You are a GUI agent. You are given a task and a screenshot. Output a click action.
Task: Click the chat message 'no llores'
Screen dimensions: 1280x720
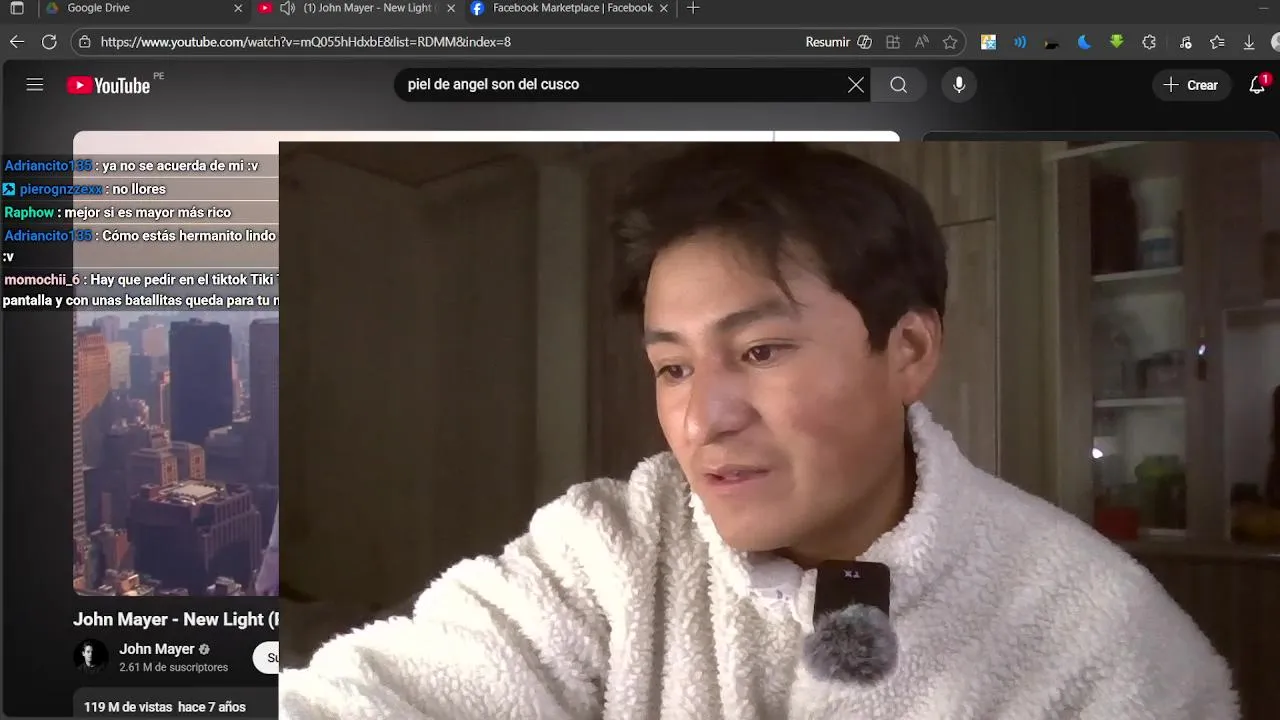click(139, 189)
